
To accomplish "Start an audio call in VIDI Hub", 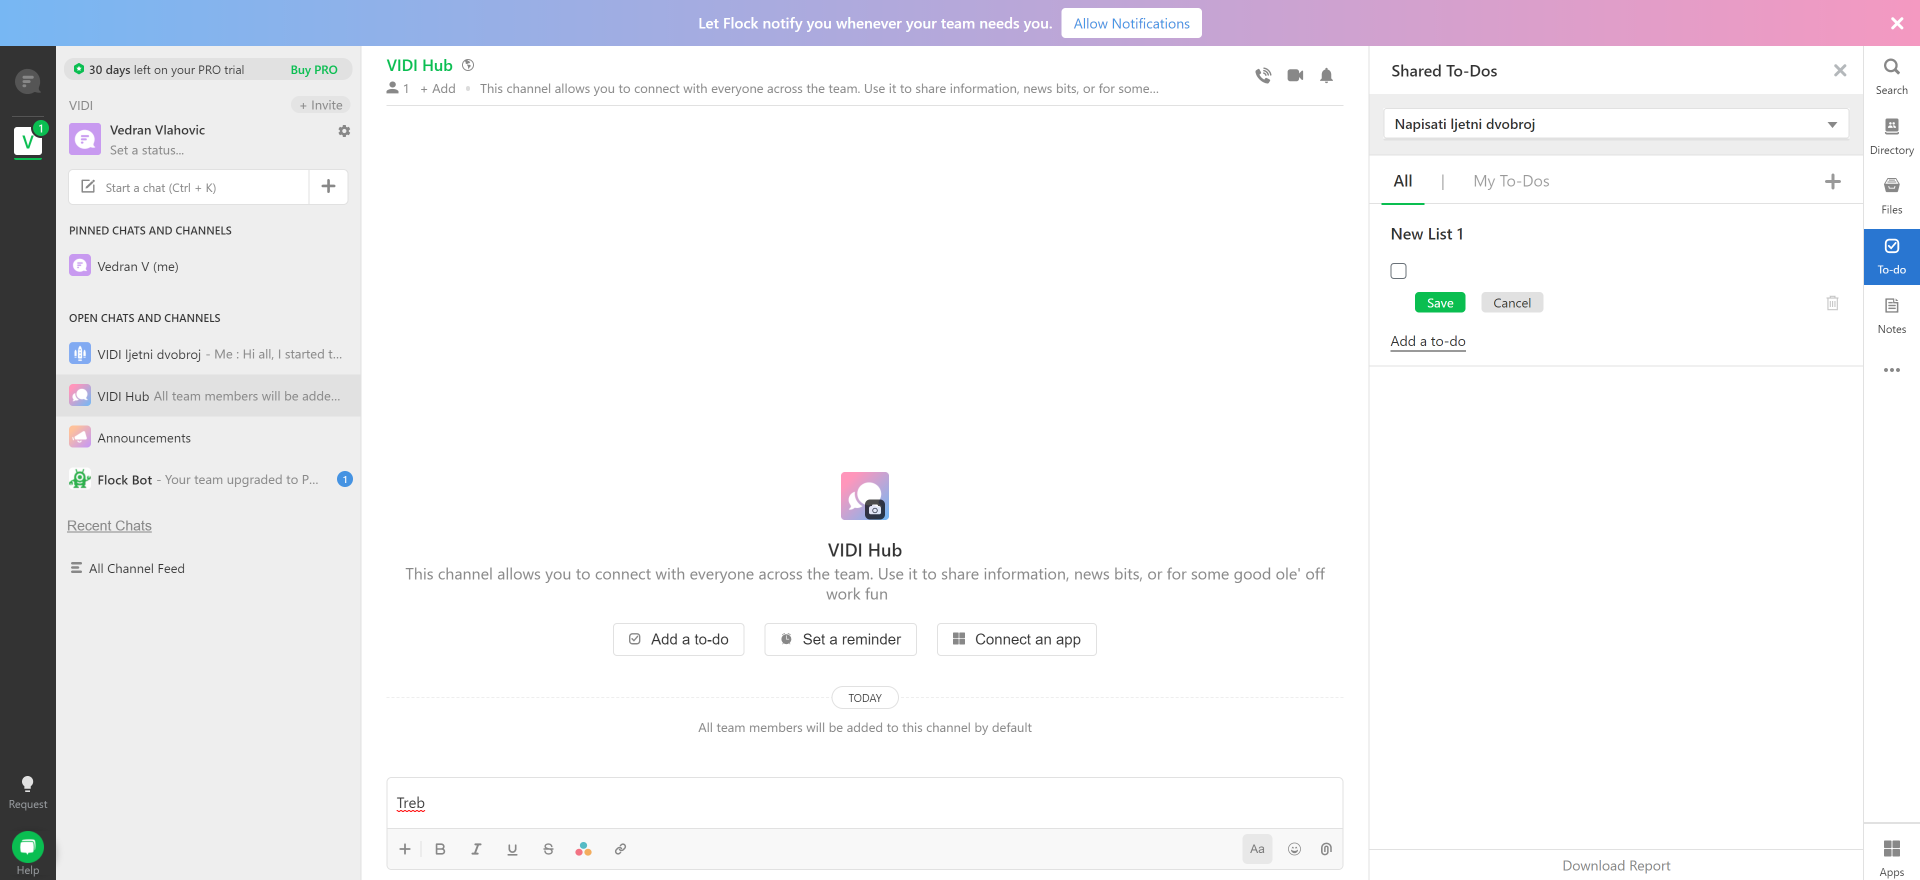I will coord(1263,75).
